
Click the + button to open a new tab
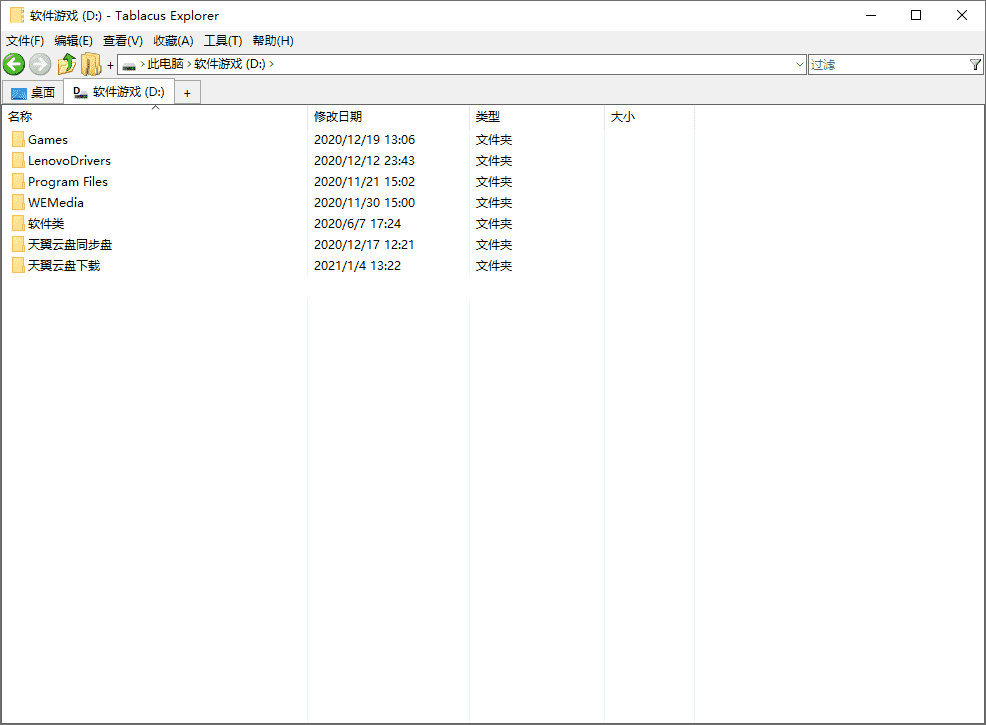187,92
